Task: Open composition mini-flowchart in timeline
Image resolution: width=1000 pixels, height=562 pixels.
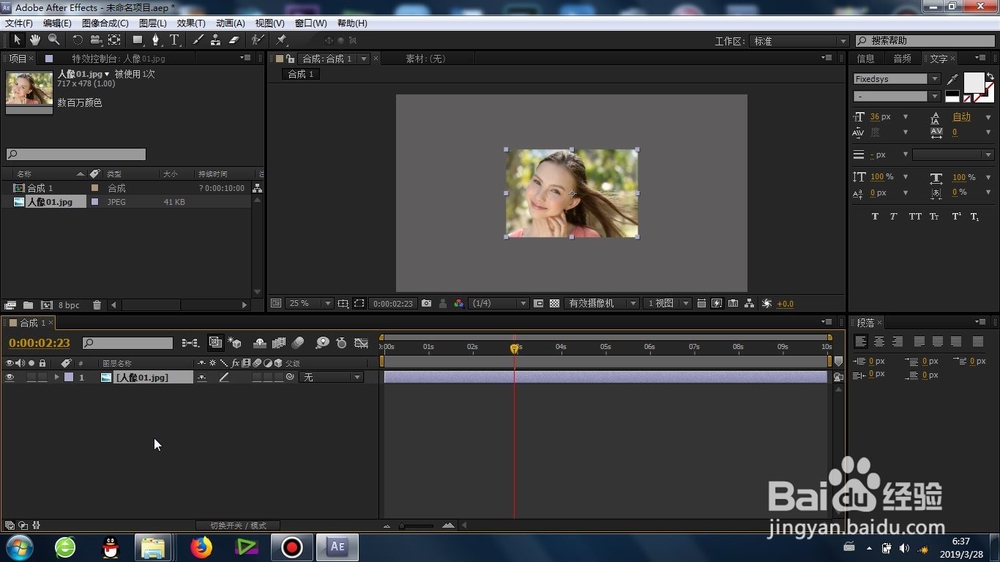Action: coord(190,343)
